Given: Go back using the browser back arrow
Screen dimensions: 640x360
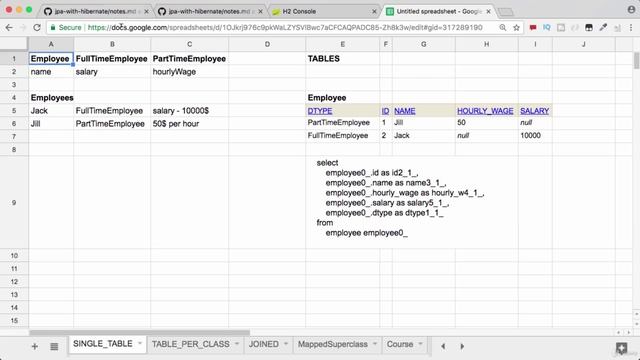Looking at the screenshot, I should [9, 27].
